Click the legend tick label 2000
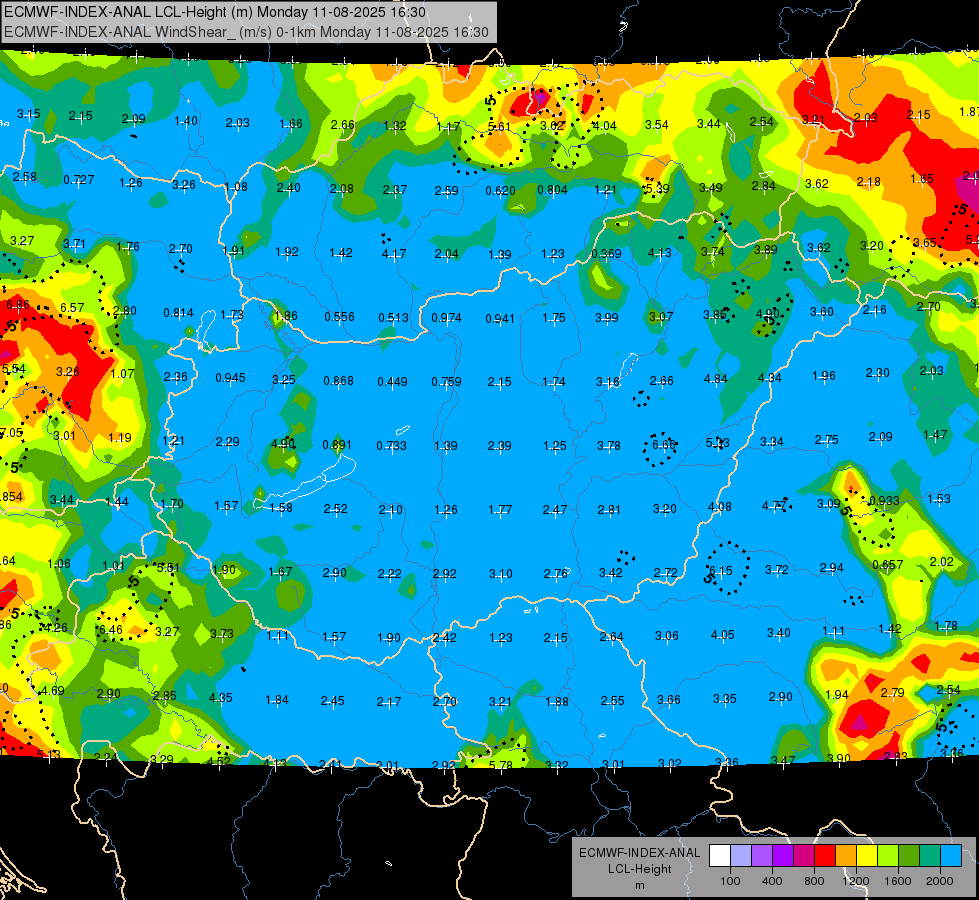This screenshot has height=900, width=979. (940, 881)
